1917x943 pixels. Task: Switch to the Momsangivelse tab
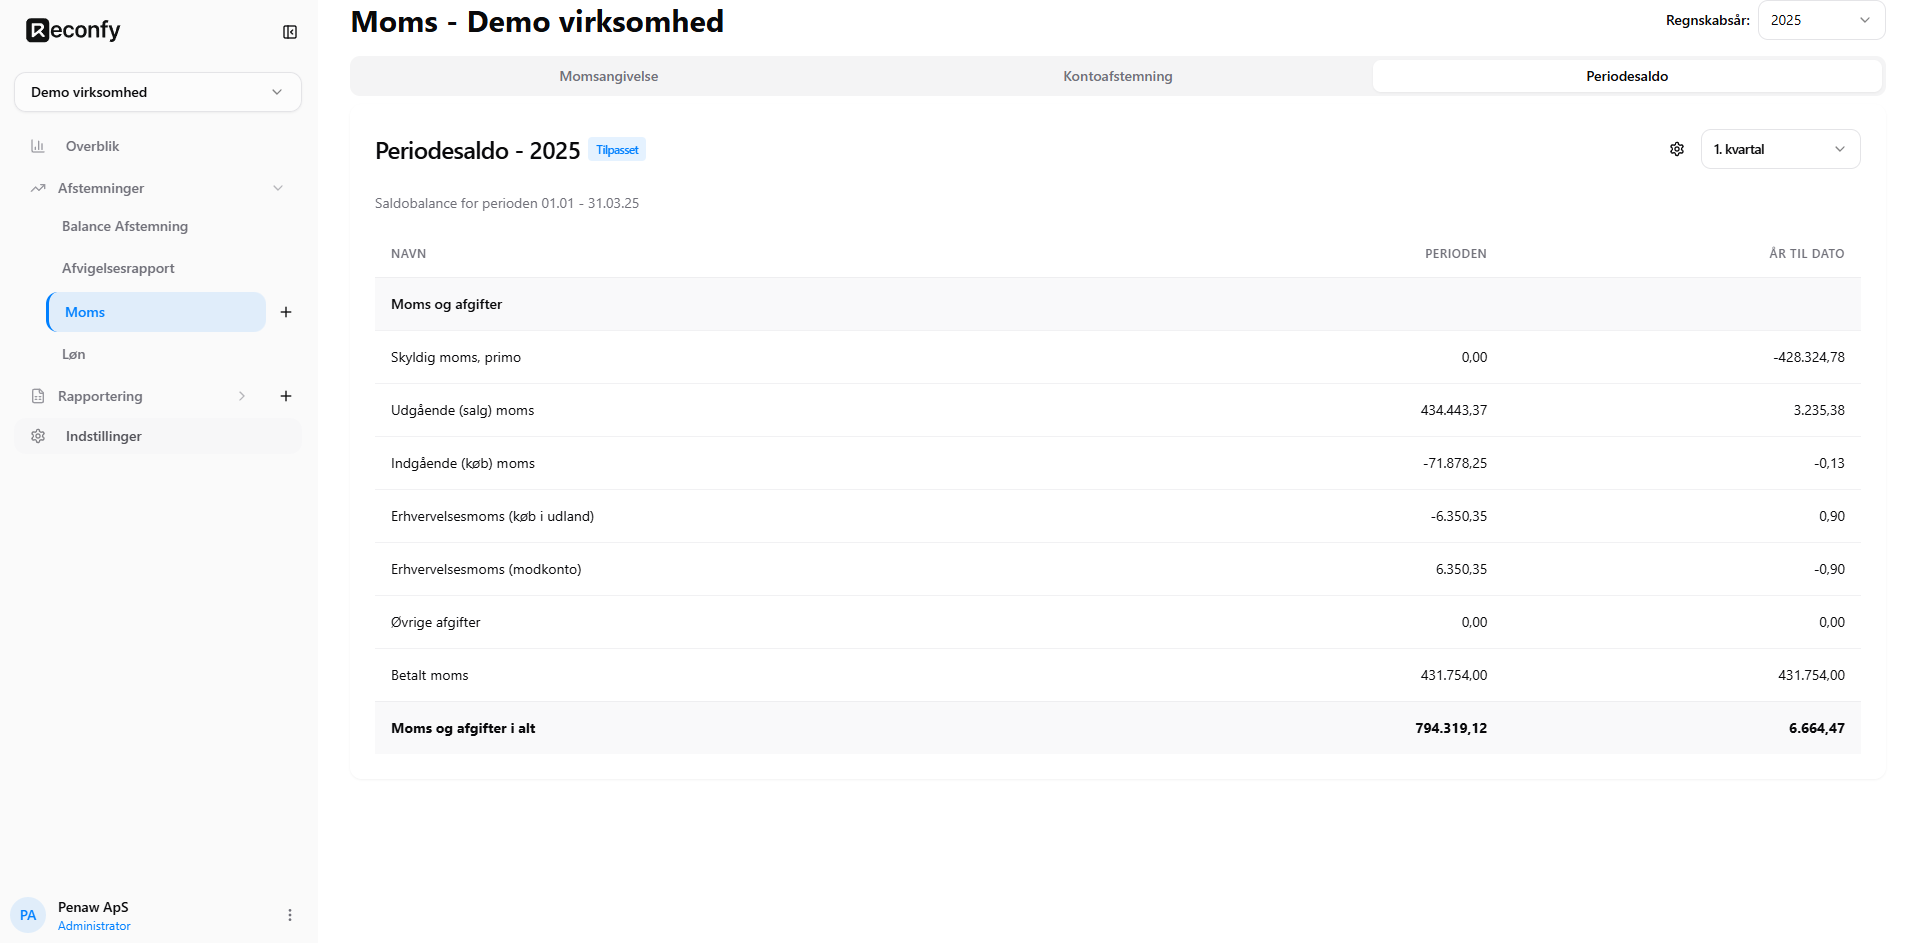(x=609, y=76)
